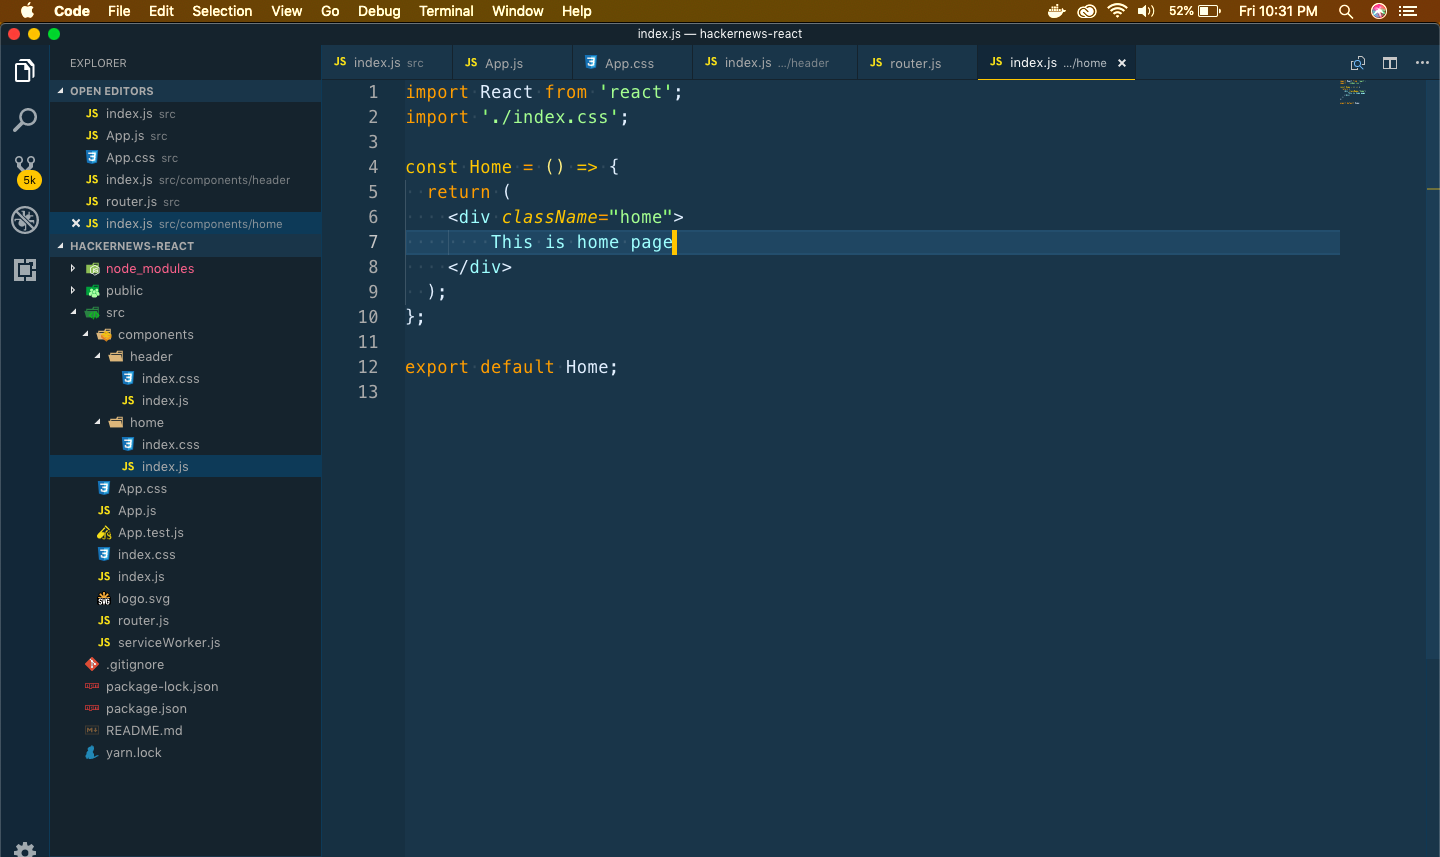Collapse the src folder

click(x=73, y=312)
